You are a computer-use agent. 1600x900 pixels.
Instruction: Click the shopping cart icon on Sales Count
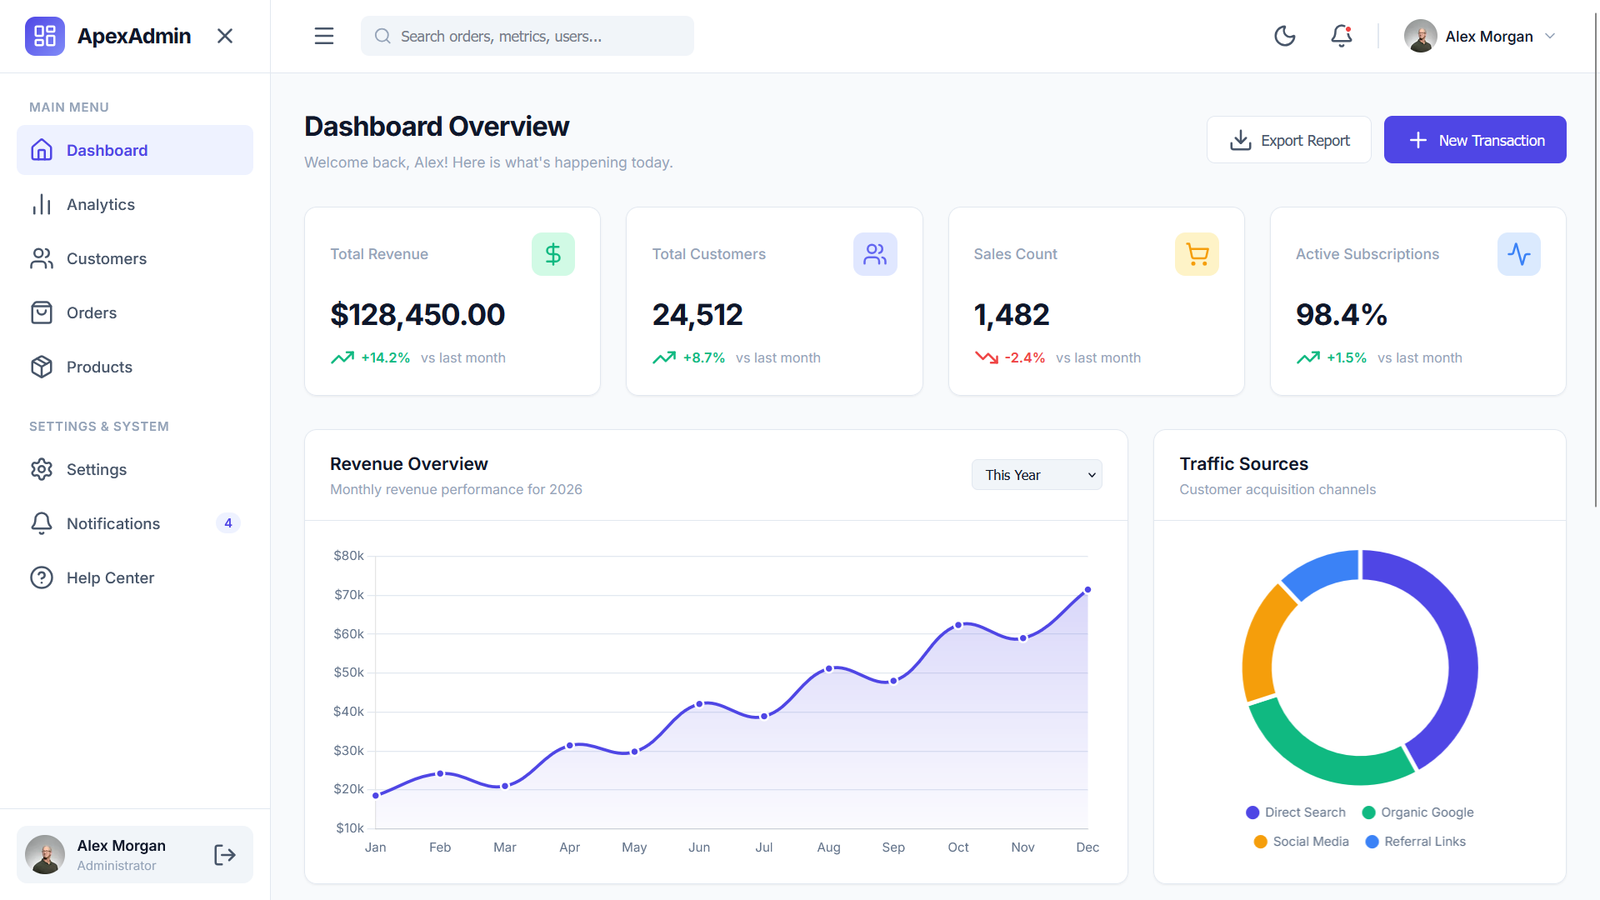click(1197, 254)
